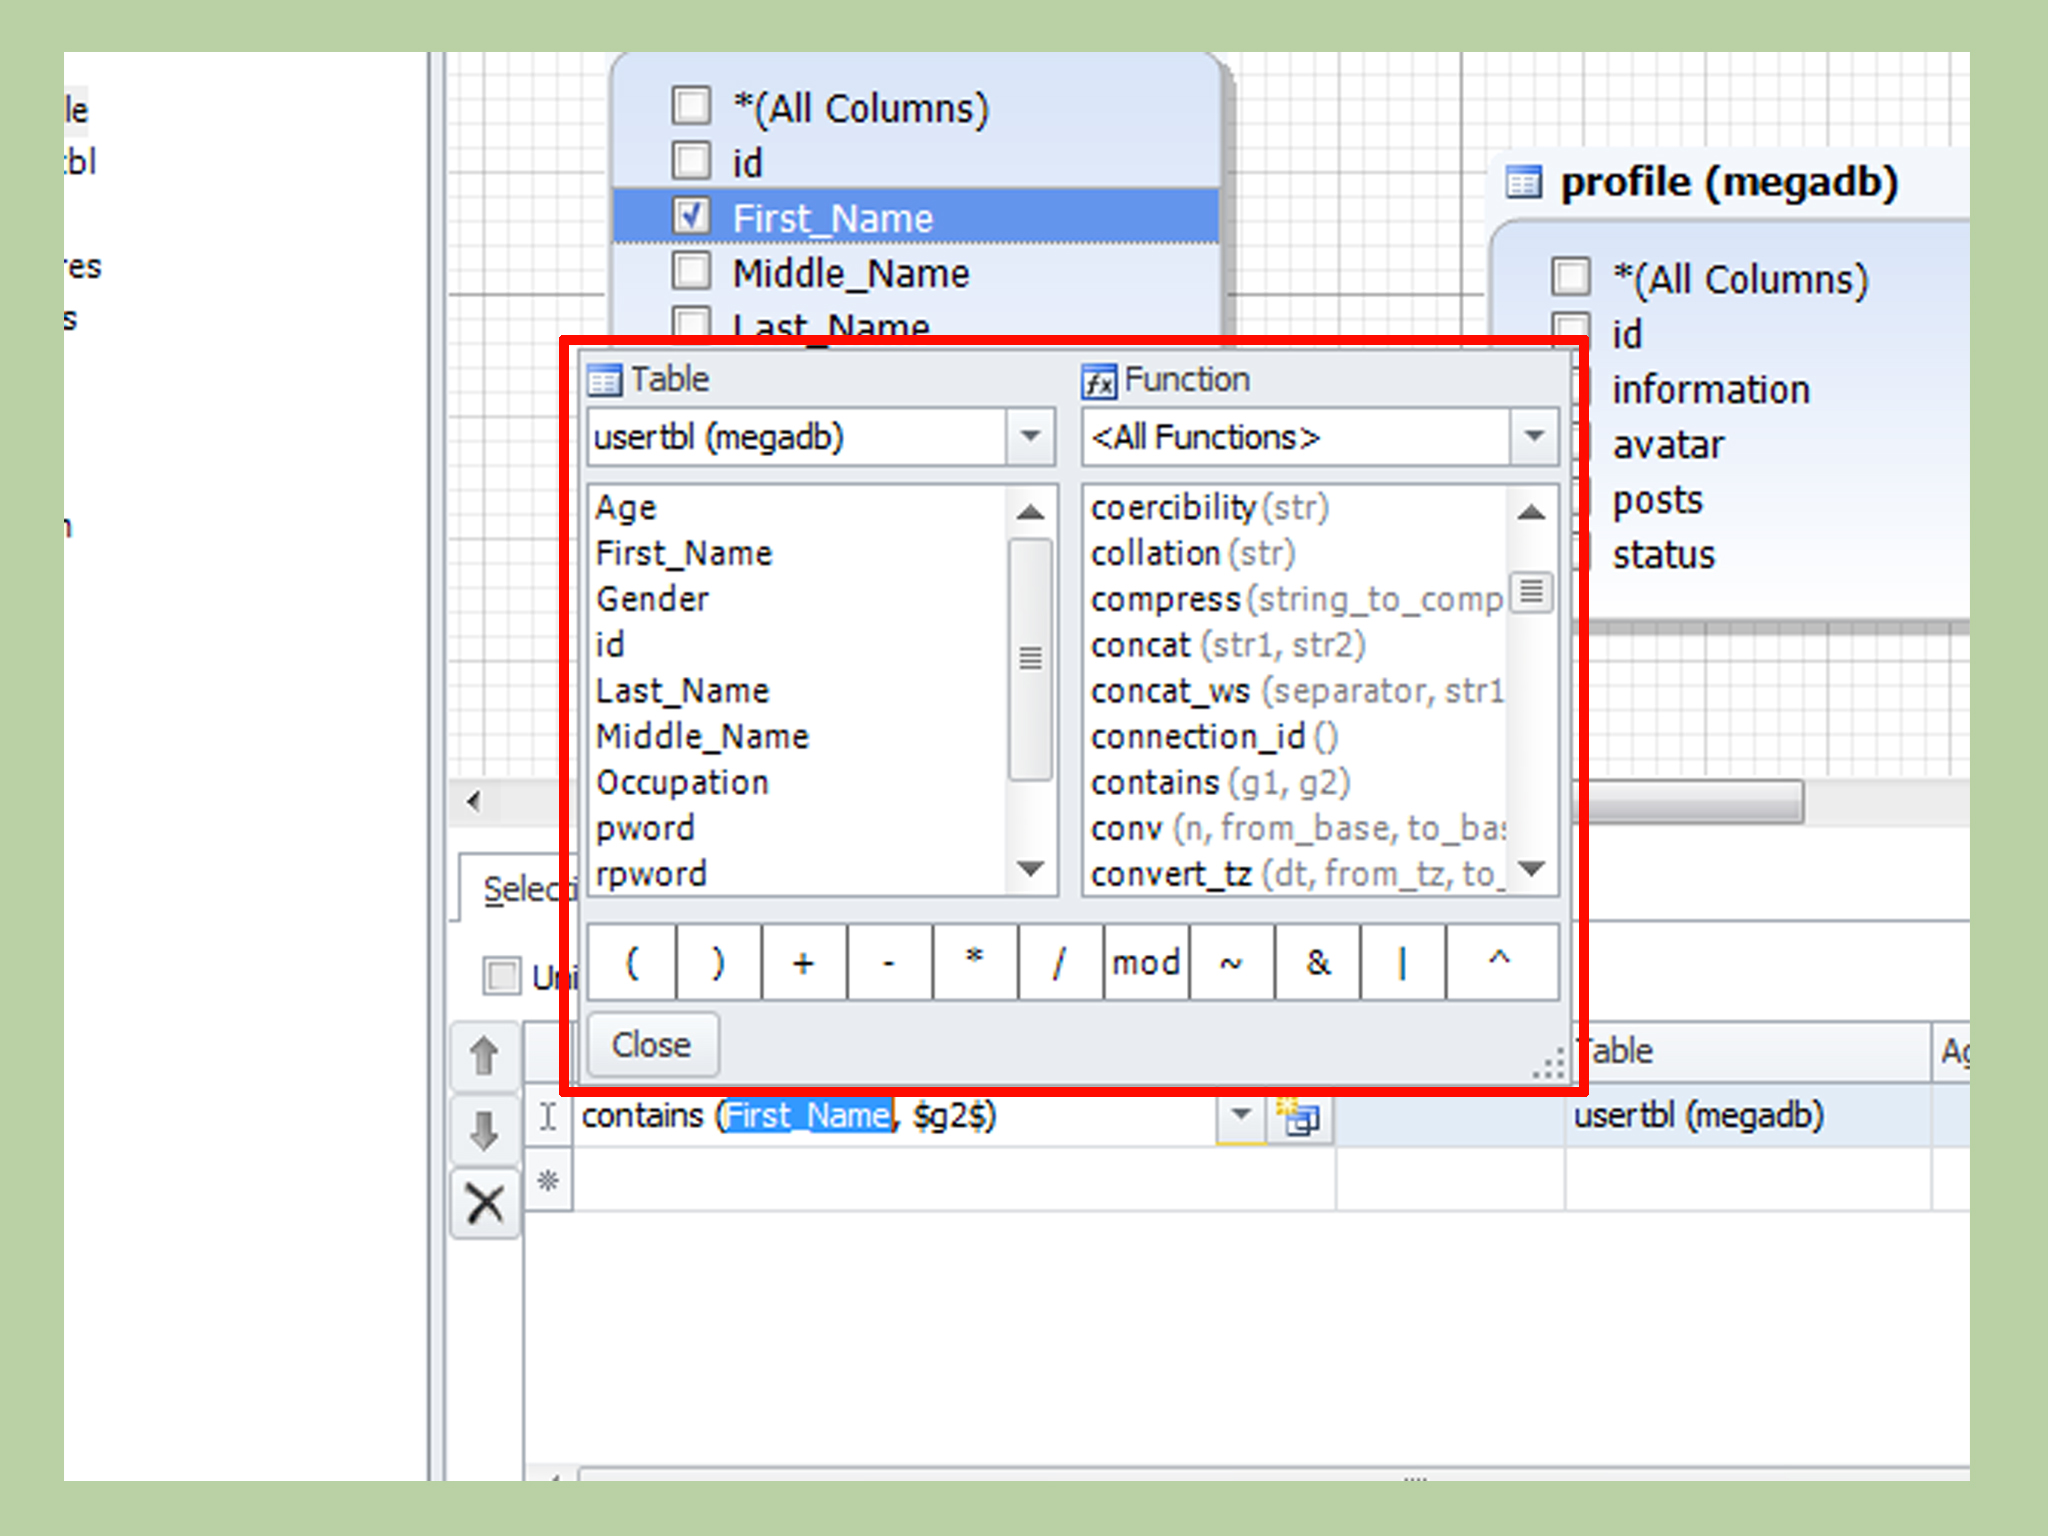Click status column in profile table

(x=1663, y=555)
